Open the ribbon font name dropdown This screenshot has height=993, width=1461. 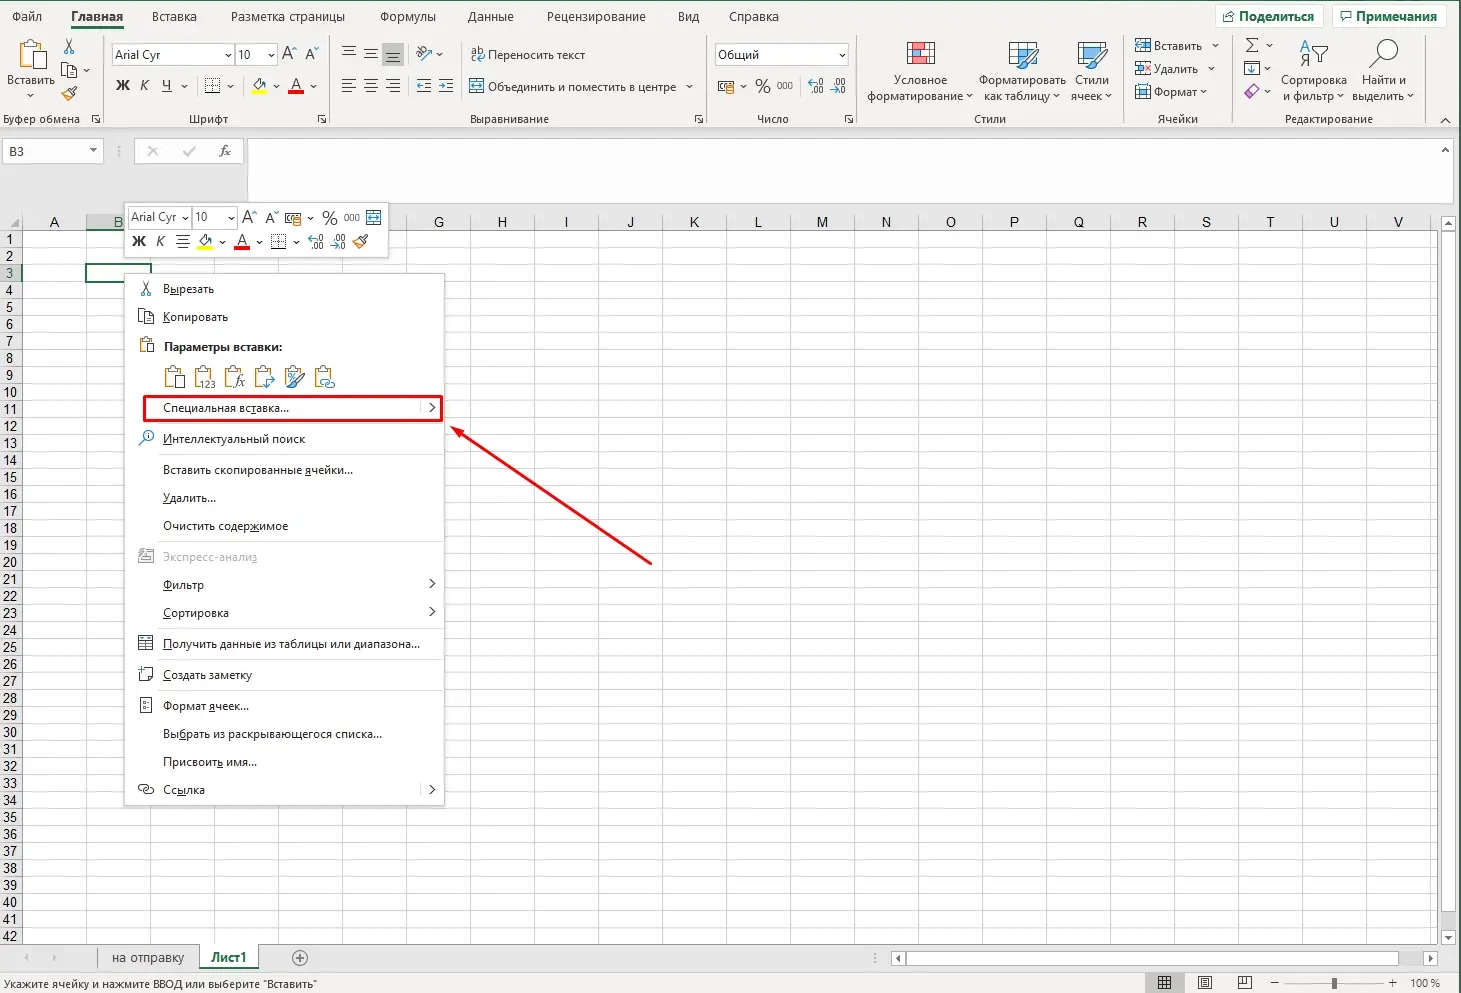tap(228, 55)
